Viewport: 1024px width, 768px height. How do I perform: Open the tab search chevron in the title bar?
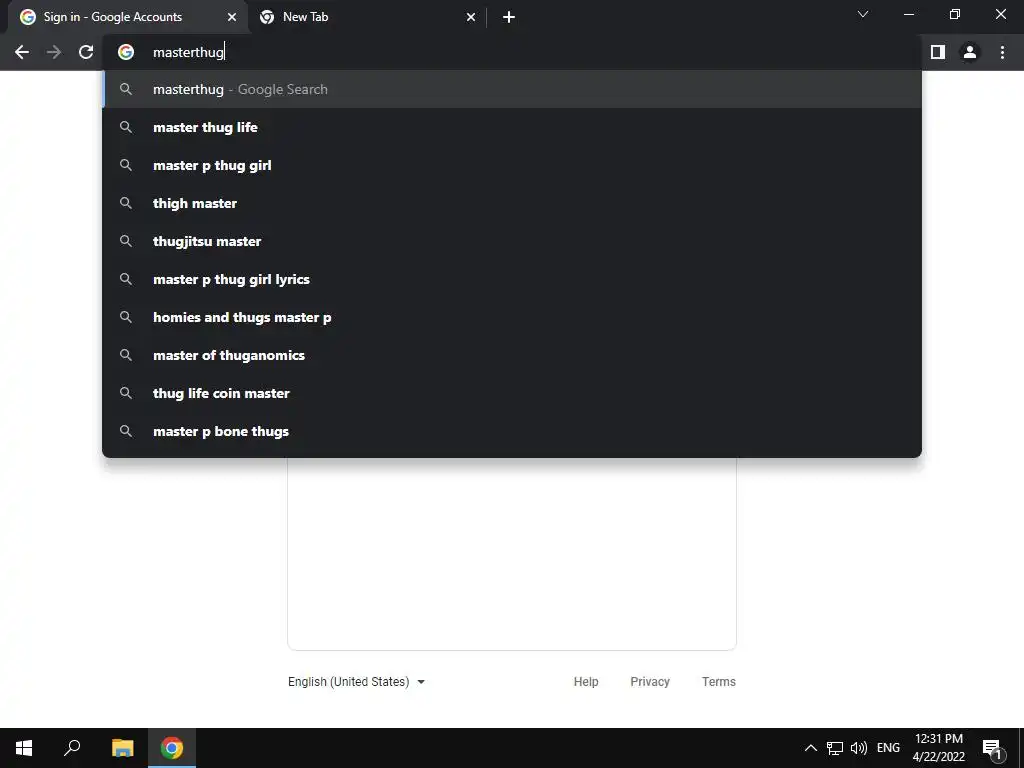point(863,14)
